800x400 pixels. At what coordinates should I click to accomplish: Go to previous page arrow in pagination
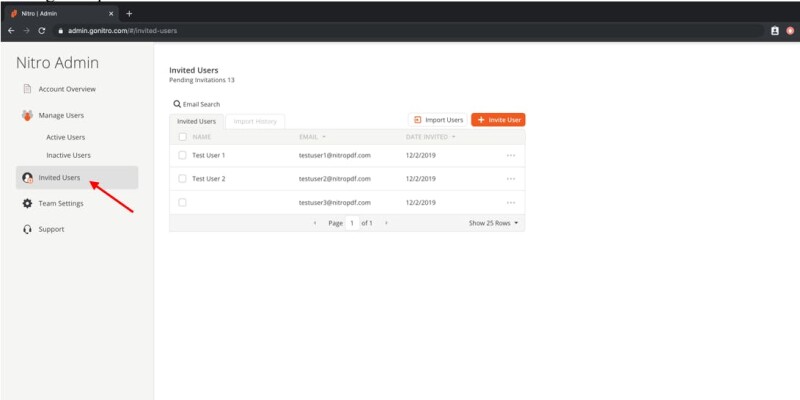pos(315,223)
